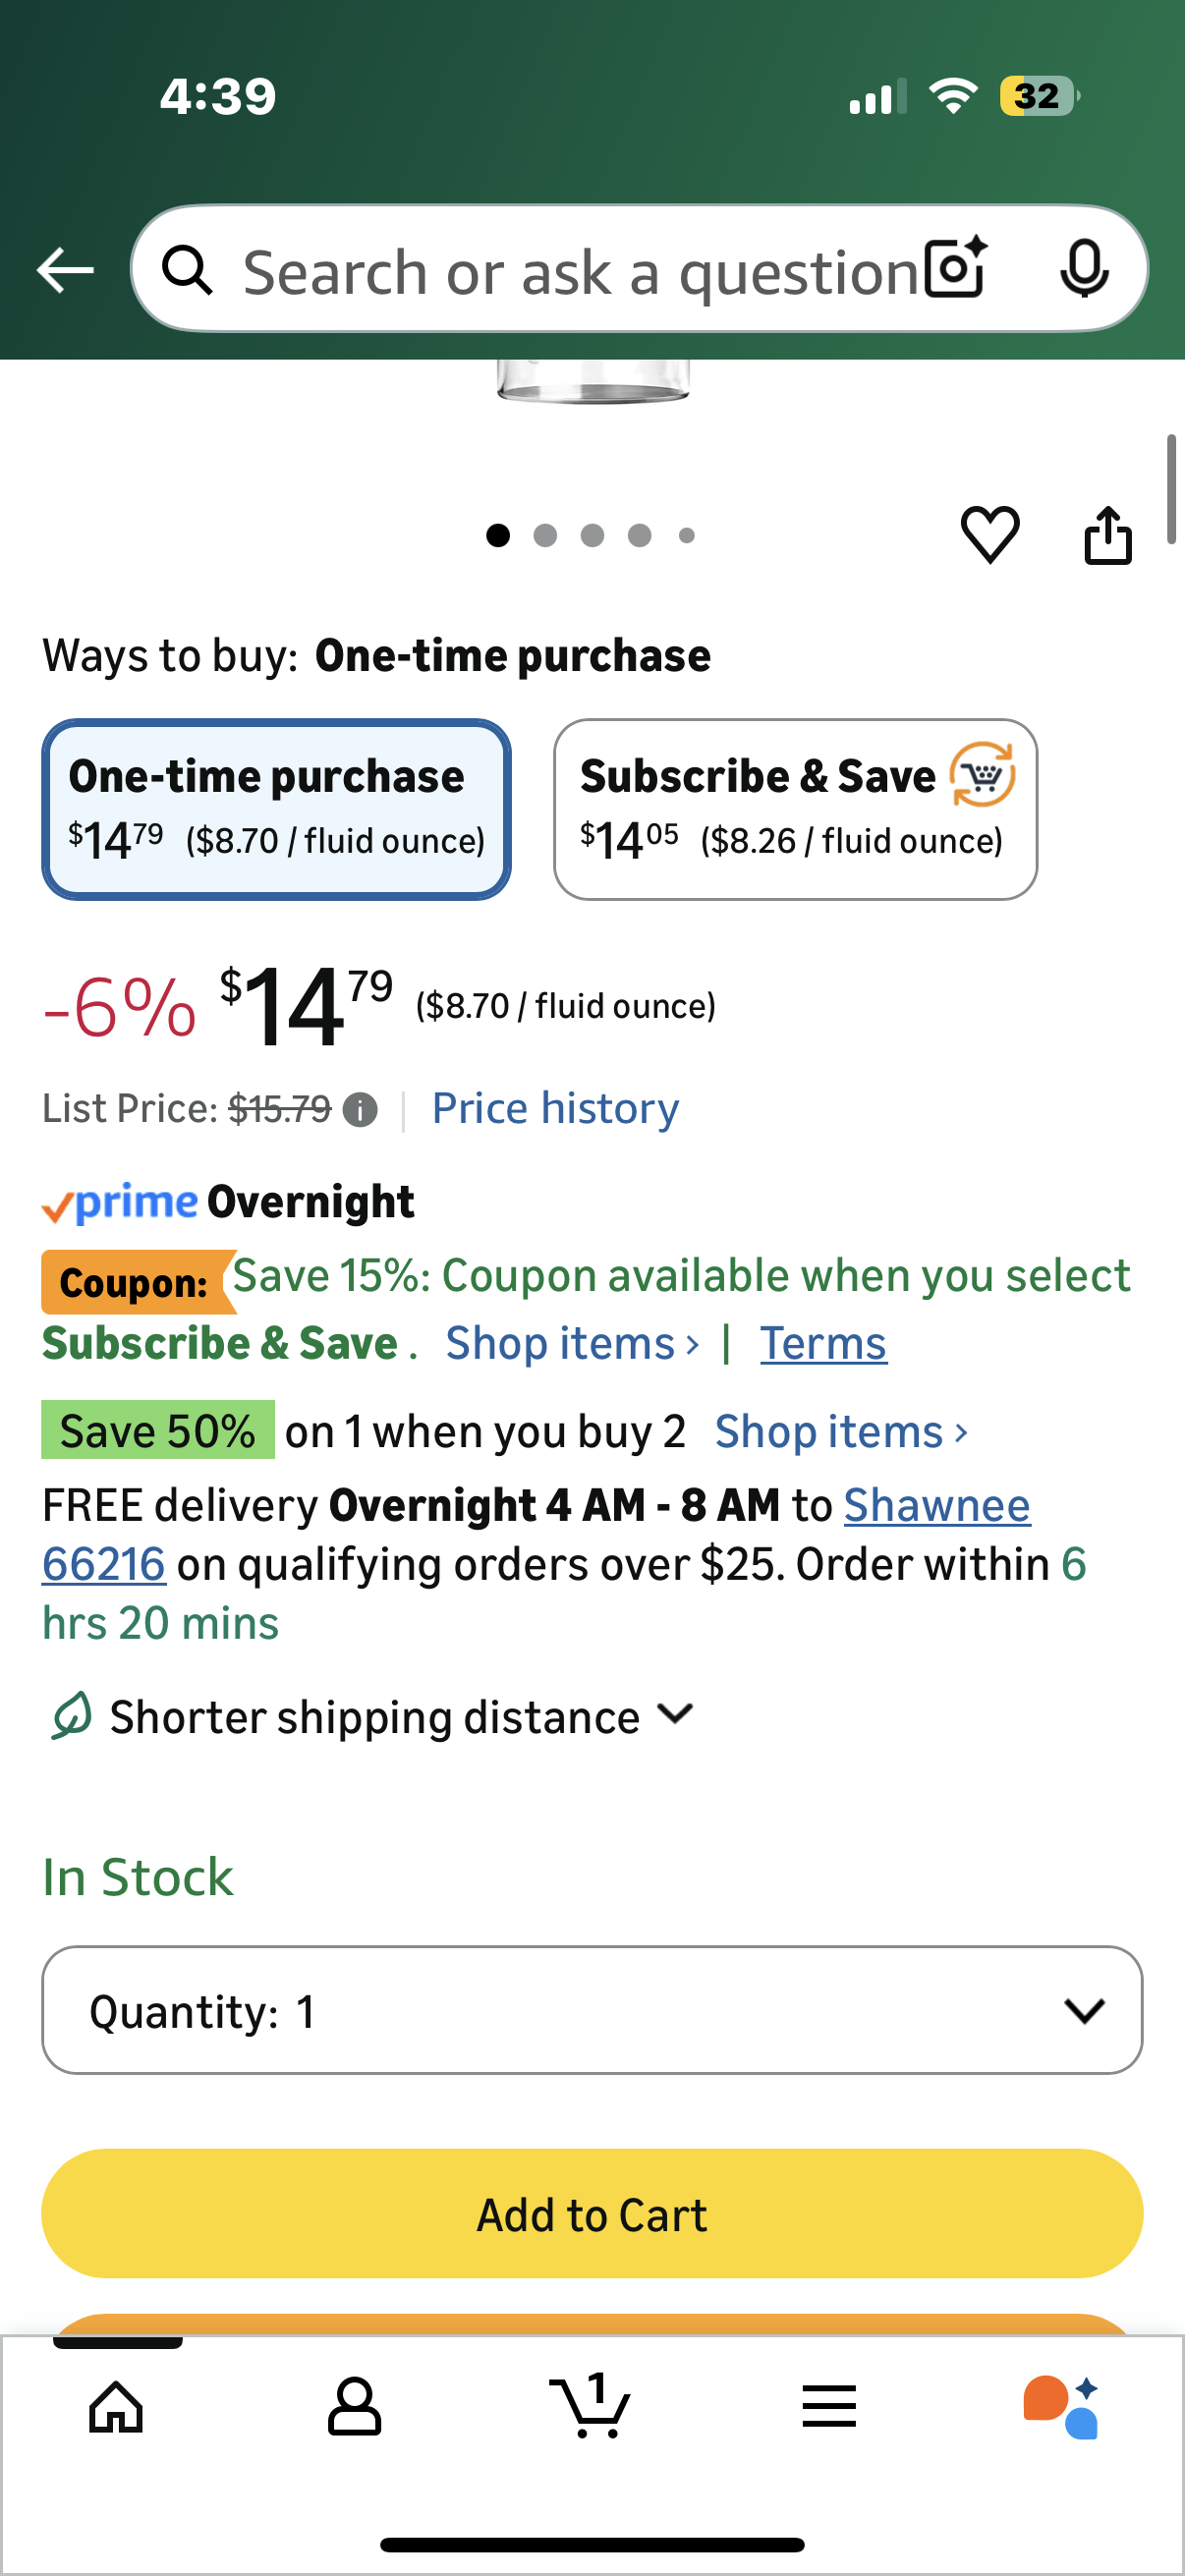This screenshot has height=2576, width=1185.
Task: Open camera lens search icon
Action: pyautogui.click(x=955, y=268)
